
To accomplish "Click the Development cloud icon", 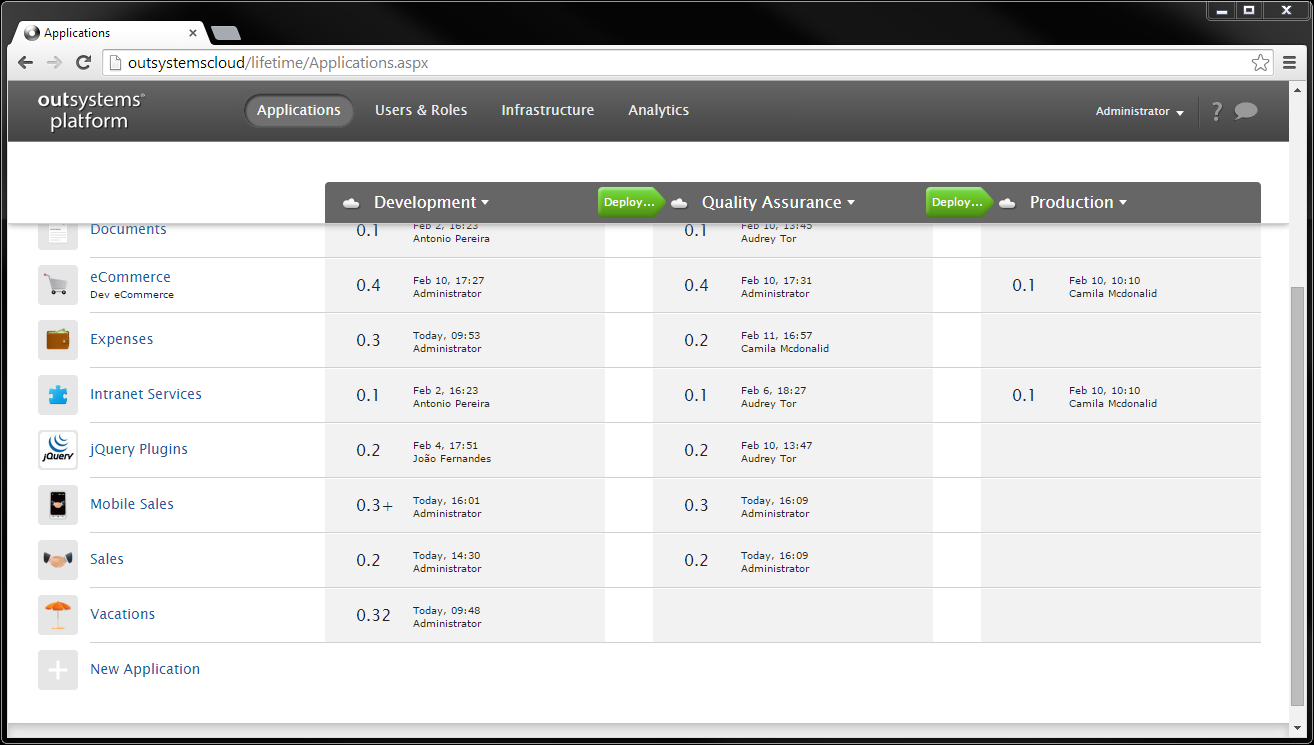I will click(x=351, y=203).
